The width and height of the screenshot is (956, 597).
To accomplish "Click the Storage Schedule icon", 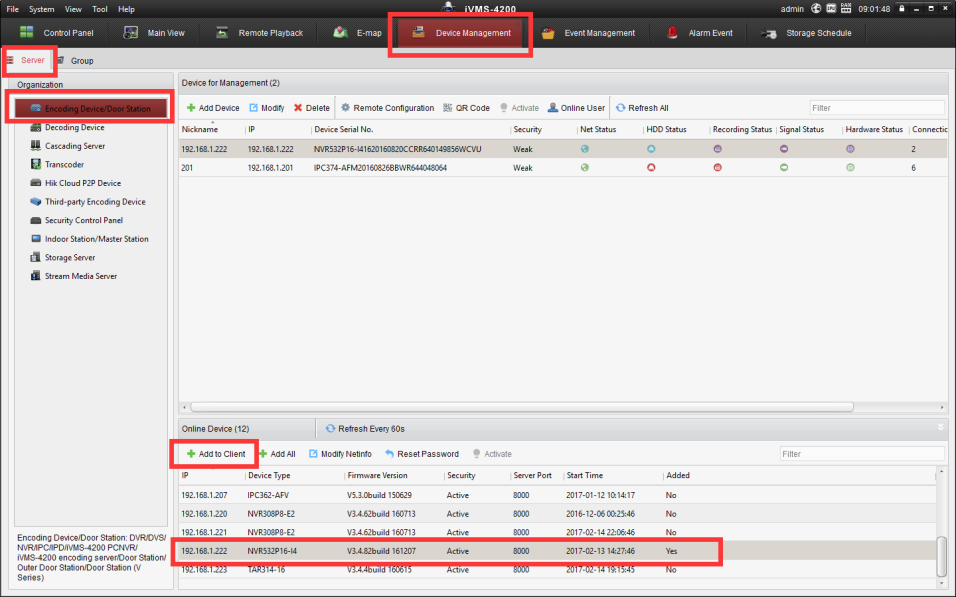I will 769,33.
